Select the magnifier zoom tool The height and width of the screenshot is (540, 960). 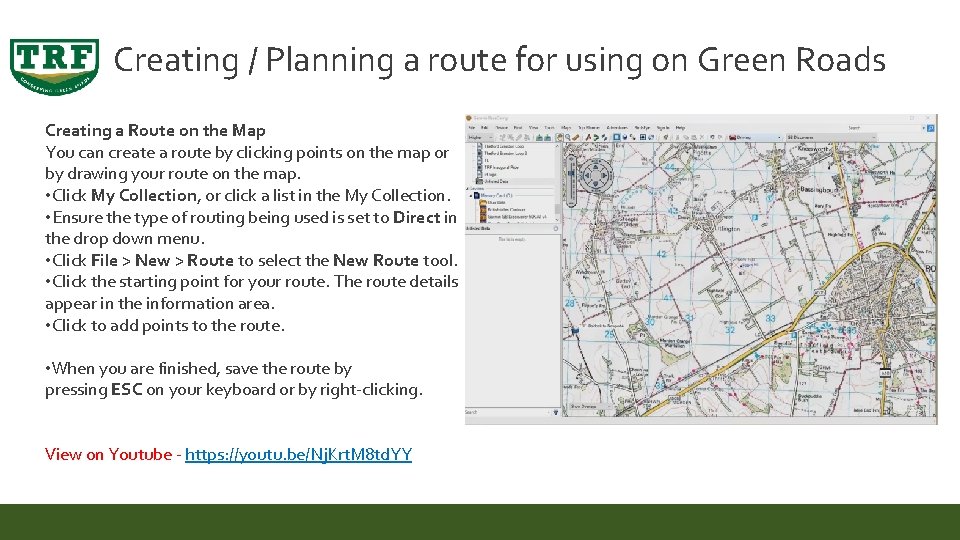pos(568,137)
